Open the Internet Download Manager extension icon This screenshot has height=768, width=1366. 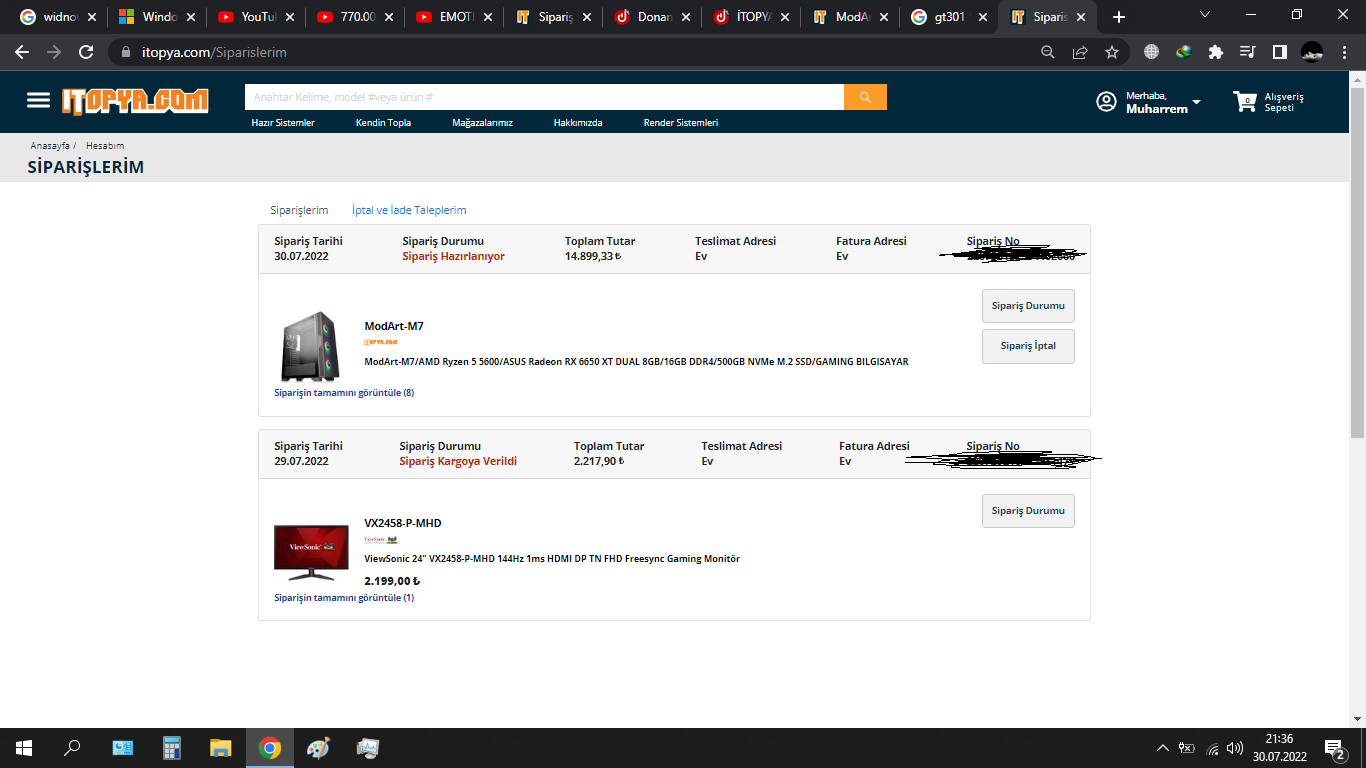1184,52
